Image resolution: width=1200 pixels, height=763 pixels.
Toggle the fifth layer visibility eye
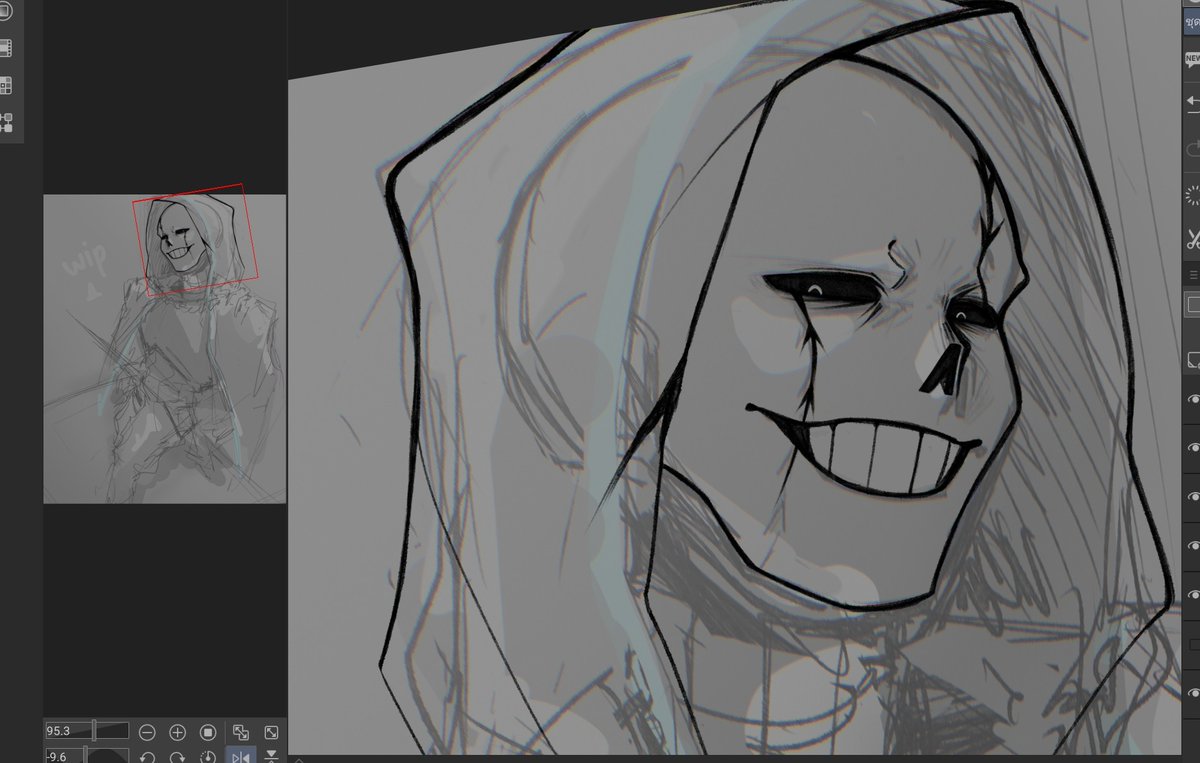tap(1193, 595)
